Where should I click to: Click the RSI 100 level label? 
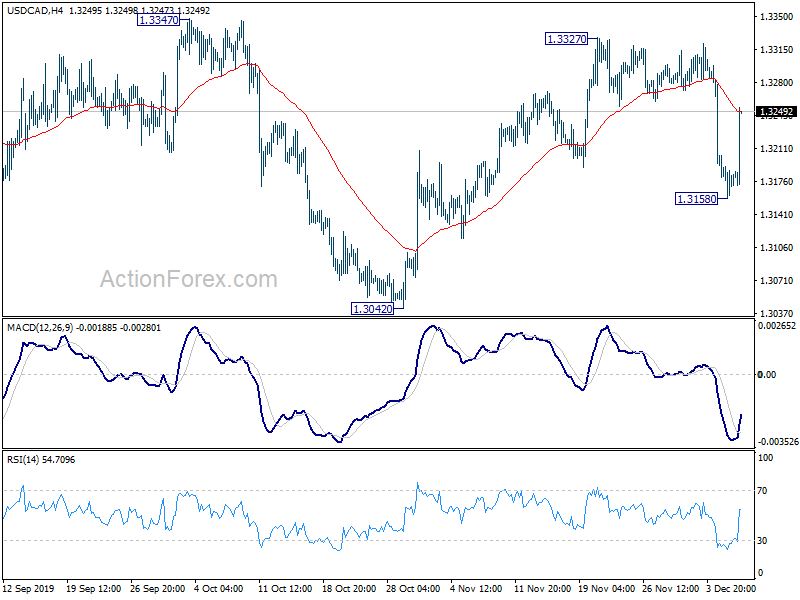(765, 458)
